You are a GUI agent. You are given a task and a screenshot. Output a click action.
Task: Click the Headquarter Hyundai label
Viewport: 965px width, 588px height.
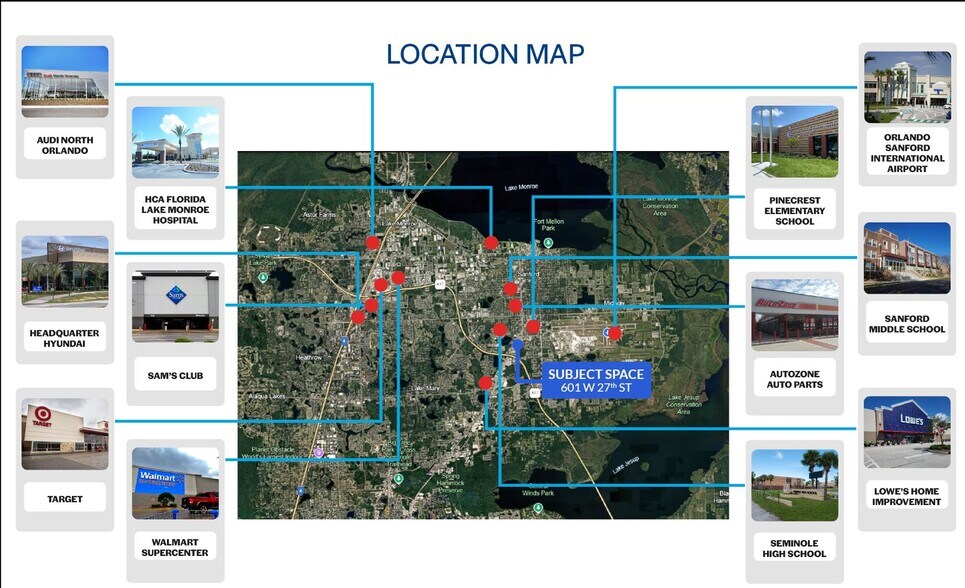(65, 338)
